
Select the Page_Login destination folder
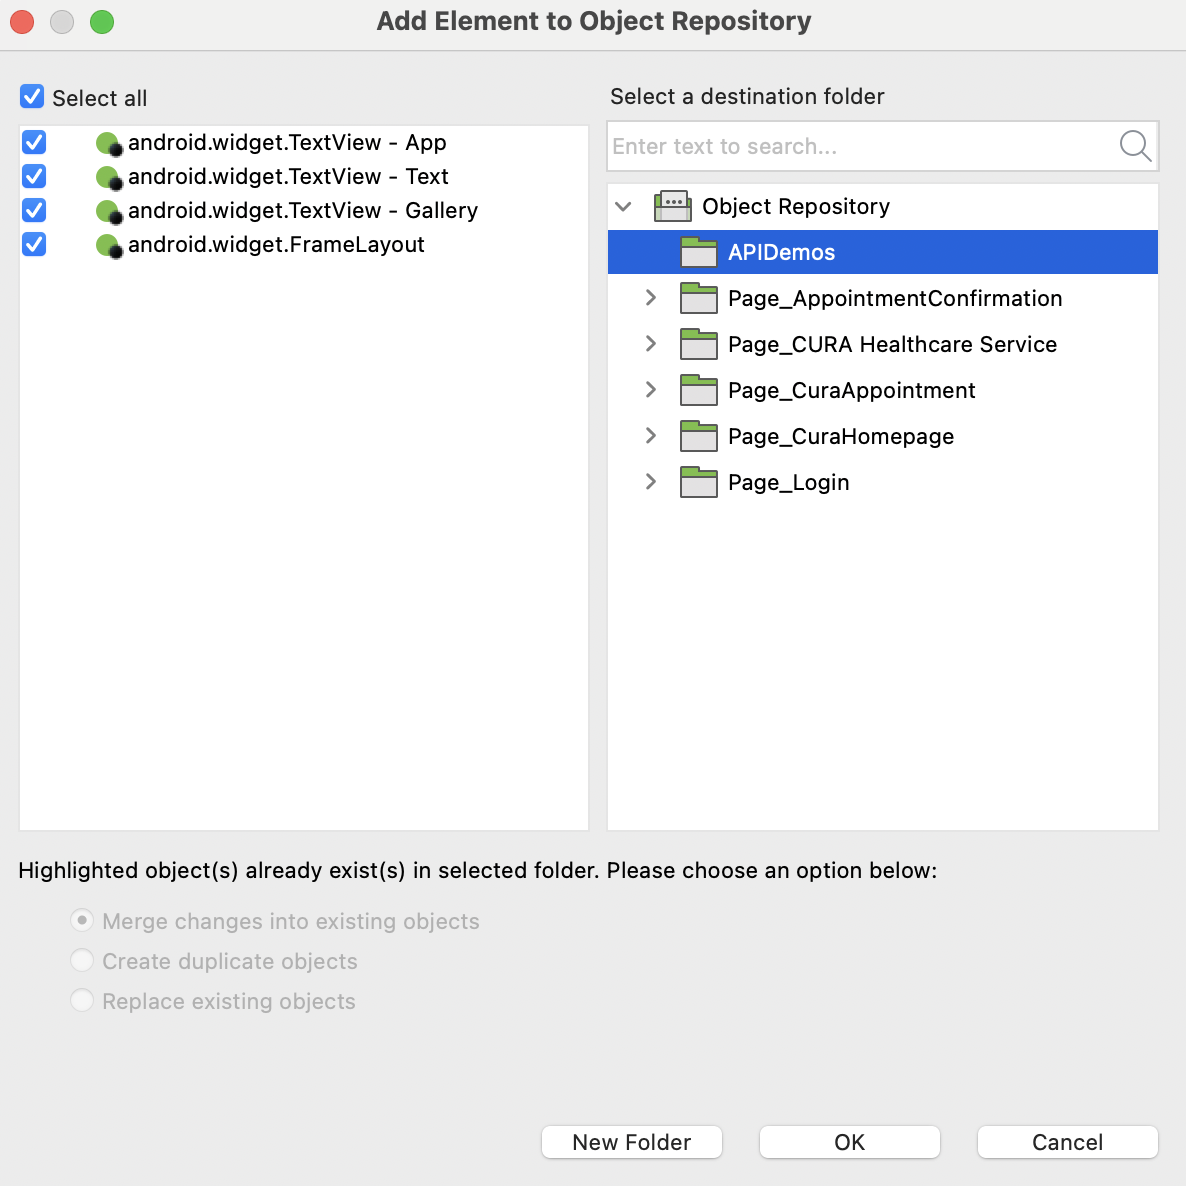[x=789, y=482]
